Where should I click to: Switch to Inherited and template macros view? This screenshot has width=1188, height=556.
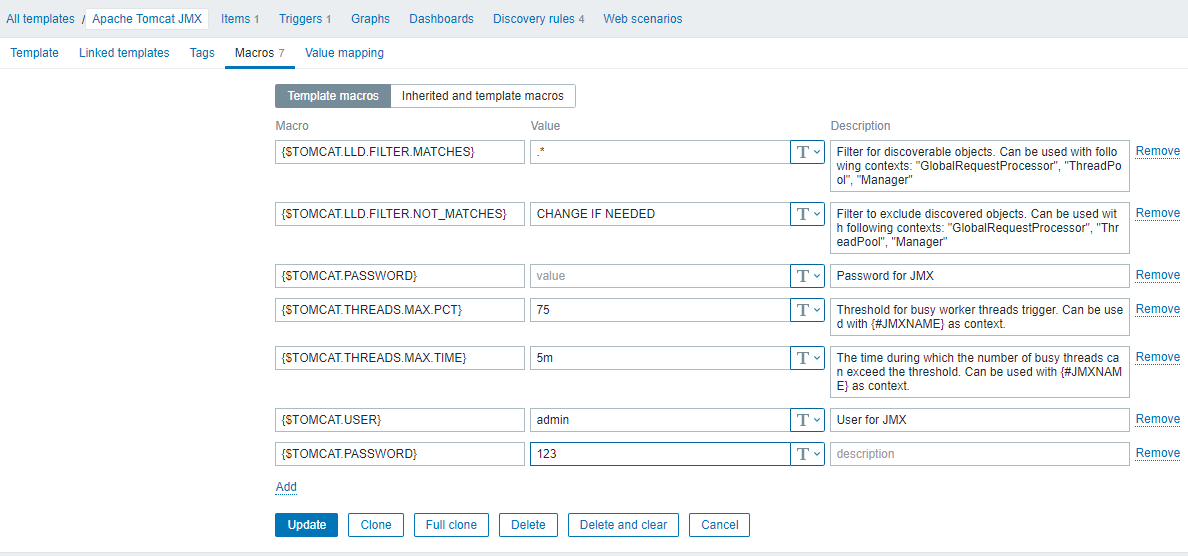[x=483, y=96]
